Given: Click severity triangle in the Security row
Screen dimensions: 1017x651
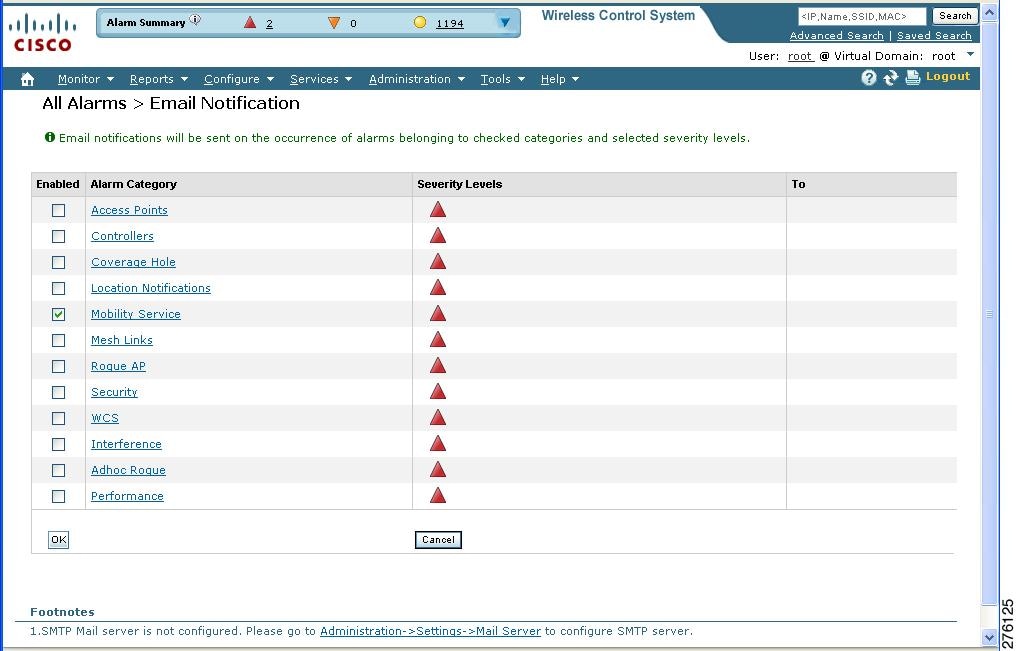Looking at the screenshot, I should pos(438,391).
